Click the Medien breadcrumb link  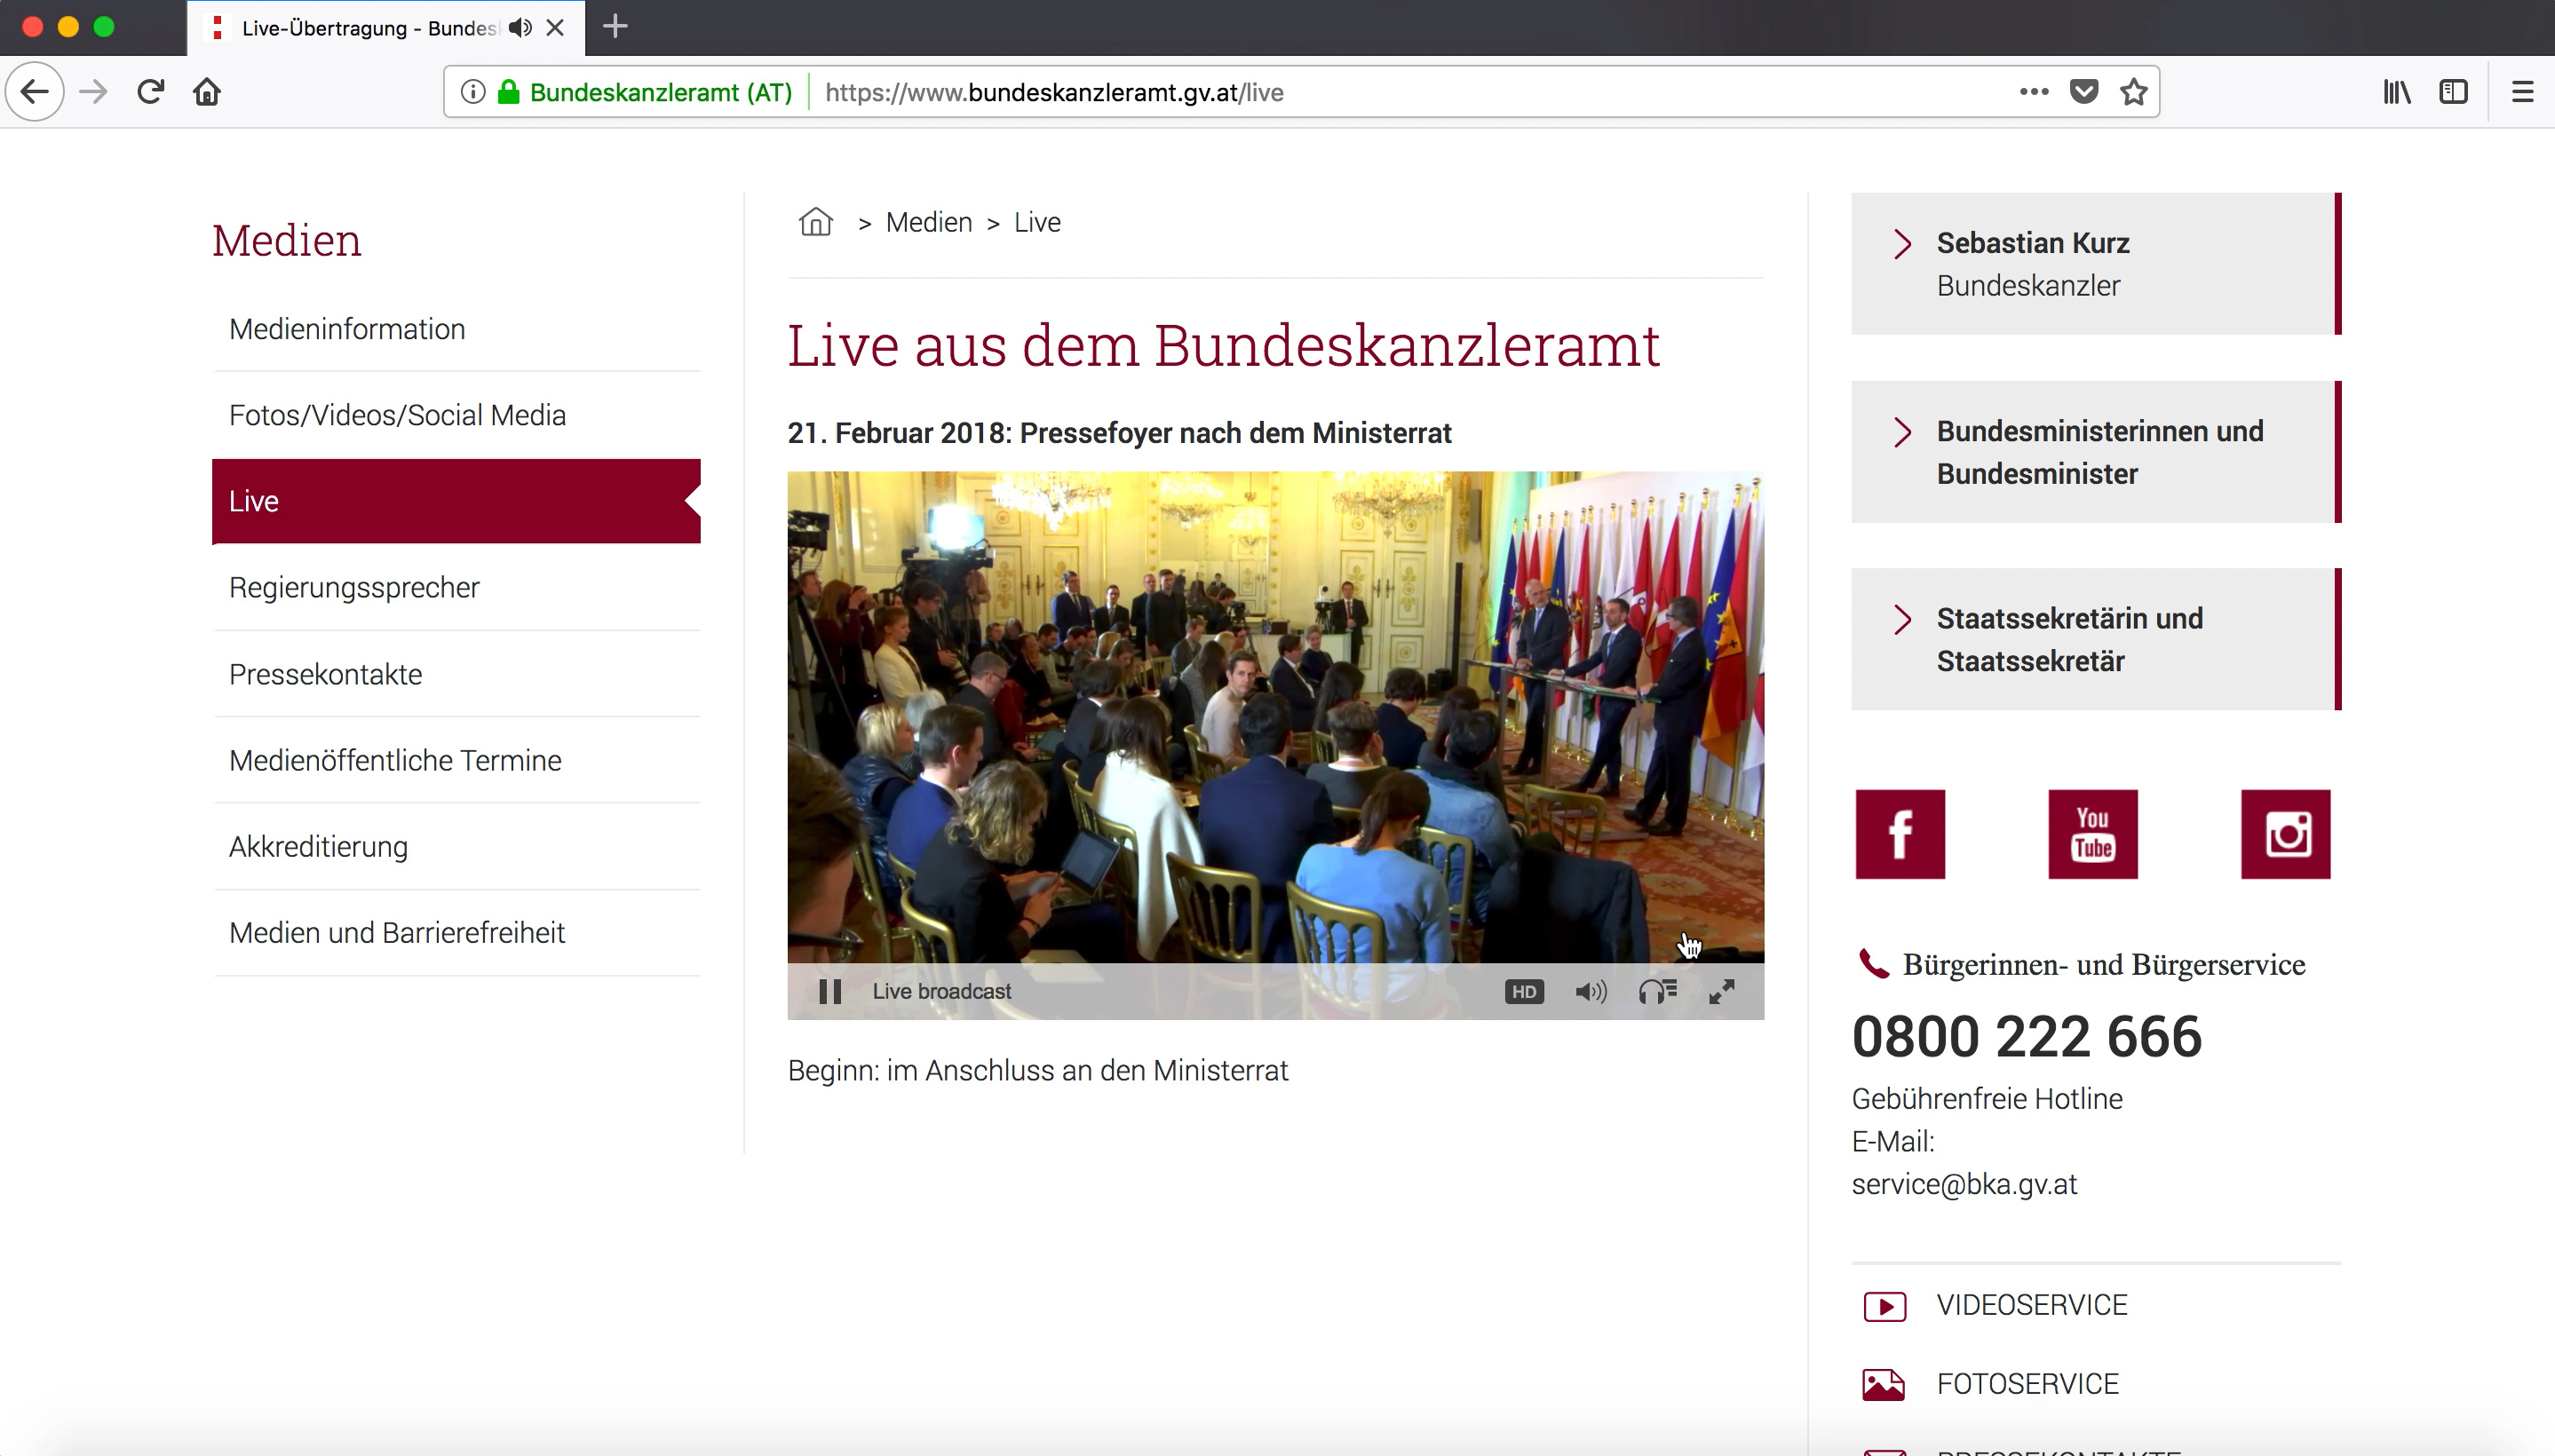(929, 222)
